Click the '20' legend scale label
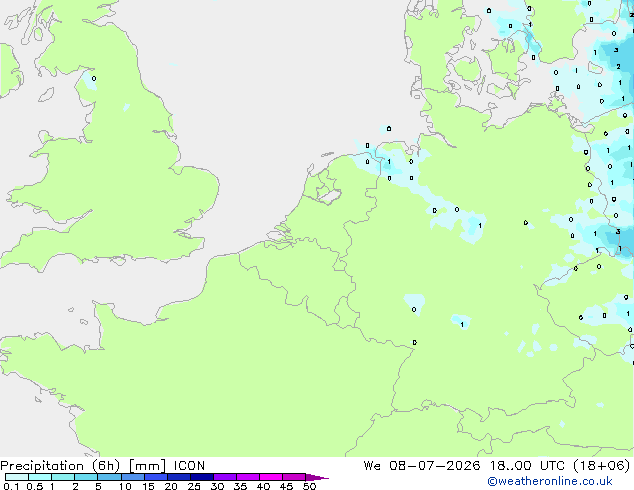 tap(171, 486)
